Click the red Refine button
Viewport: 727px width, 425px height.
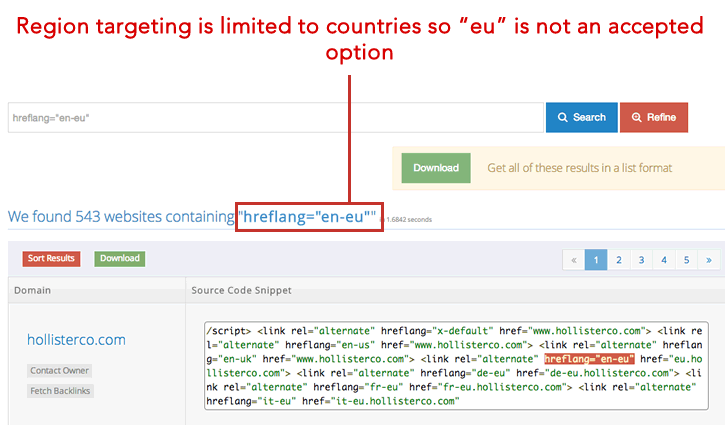(x=654, y=117)
